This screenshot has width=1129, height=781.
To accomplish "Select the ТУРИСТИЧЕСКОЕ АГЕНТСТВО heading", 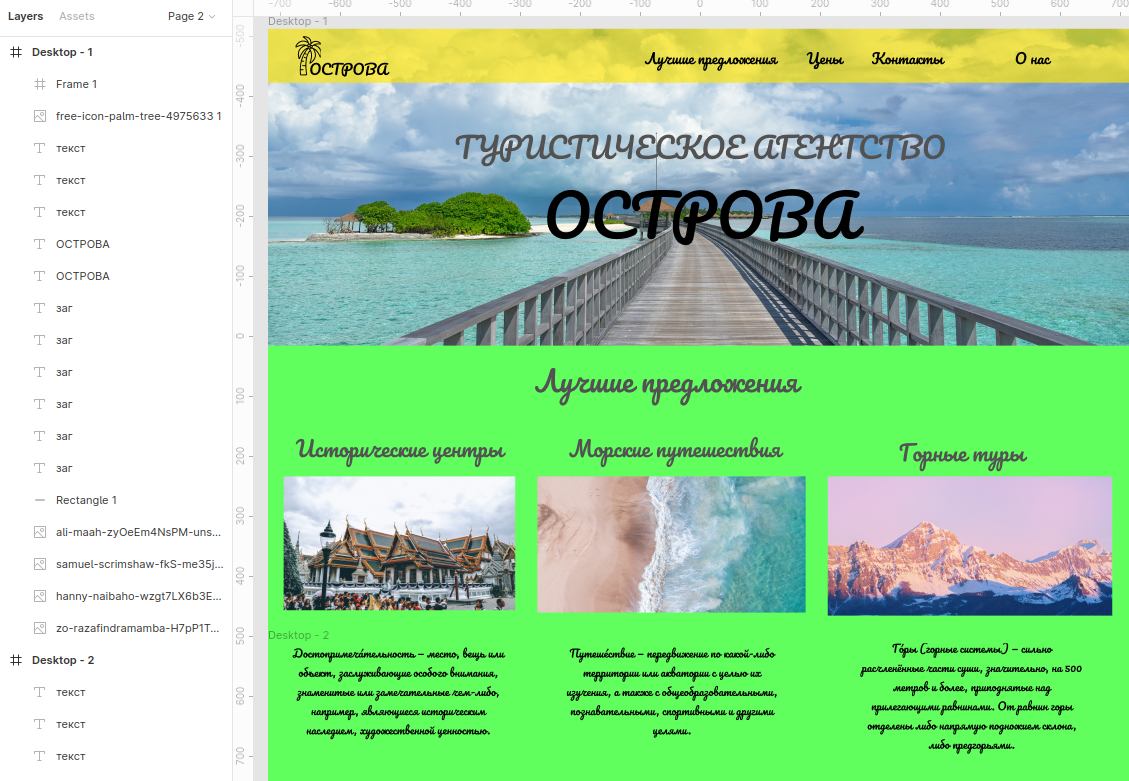I will click(x=700, y=148).
